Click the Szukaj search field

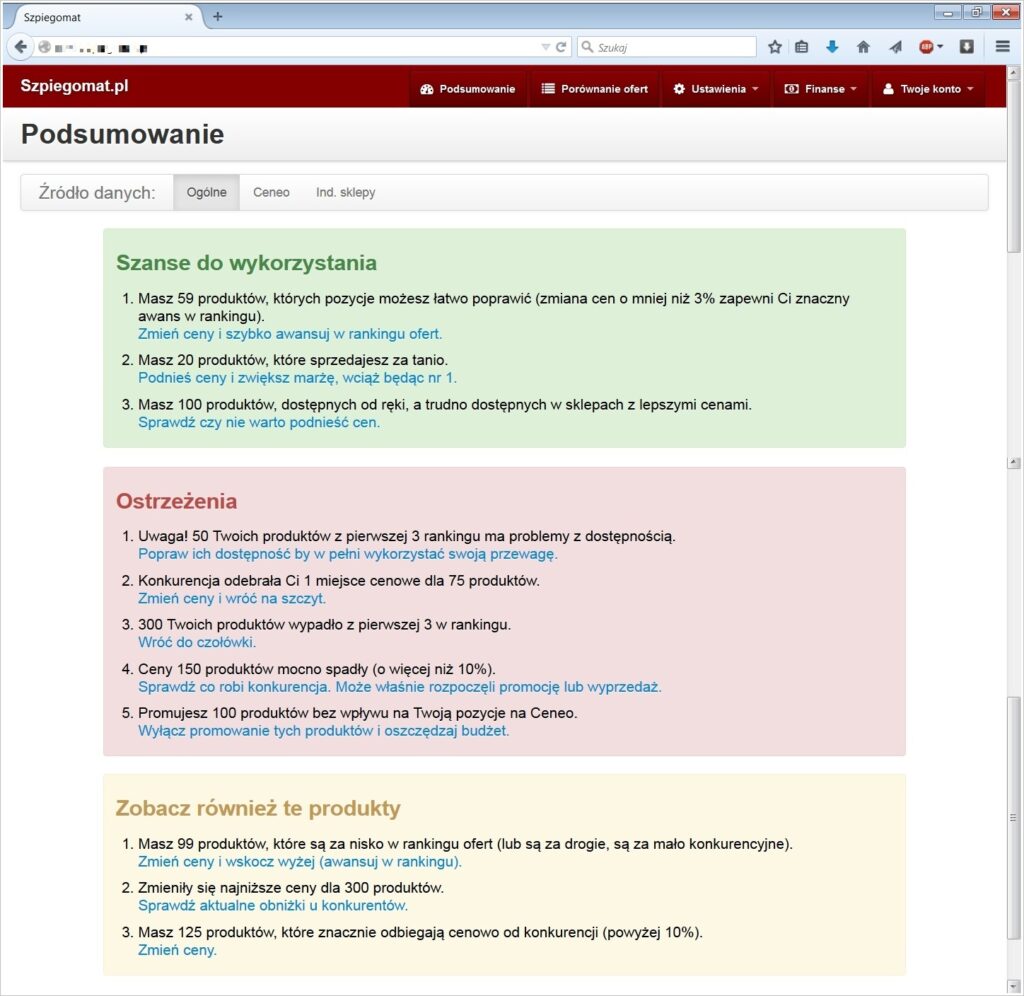pos(667,47)
